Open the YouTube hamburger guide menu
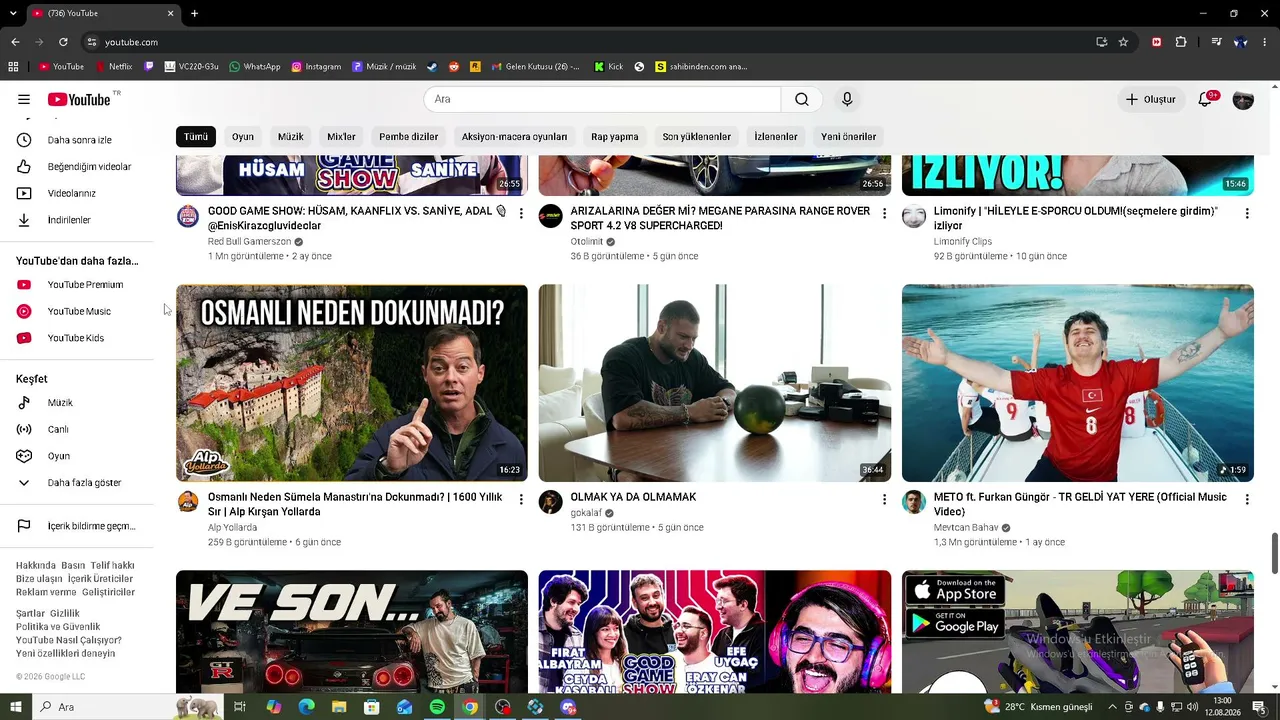This screenshot has height=720, width=1280. [24, 99]
